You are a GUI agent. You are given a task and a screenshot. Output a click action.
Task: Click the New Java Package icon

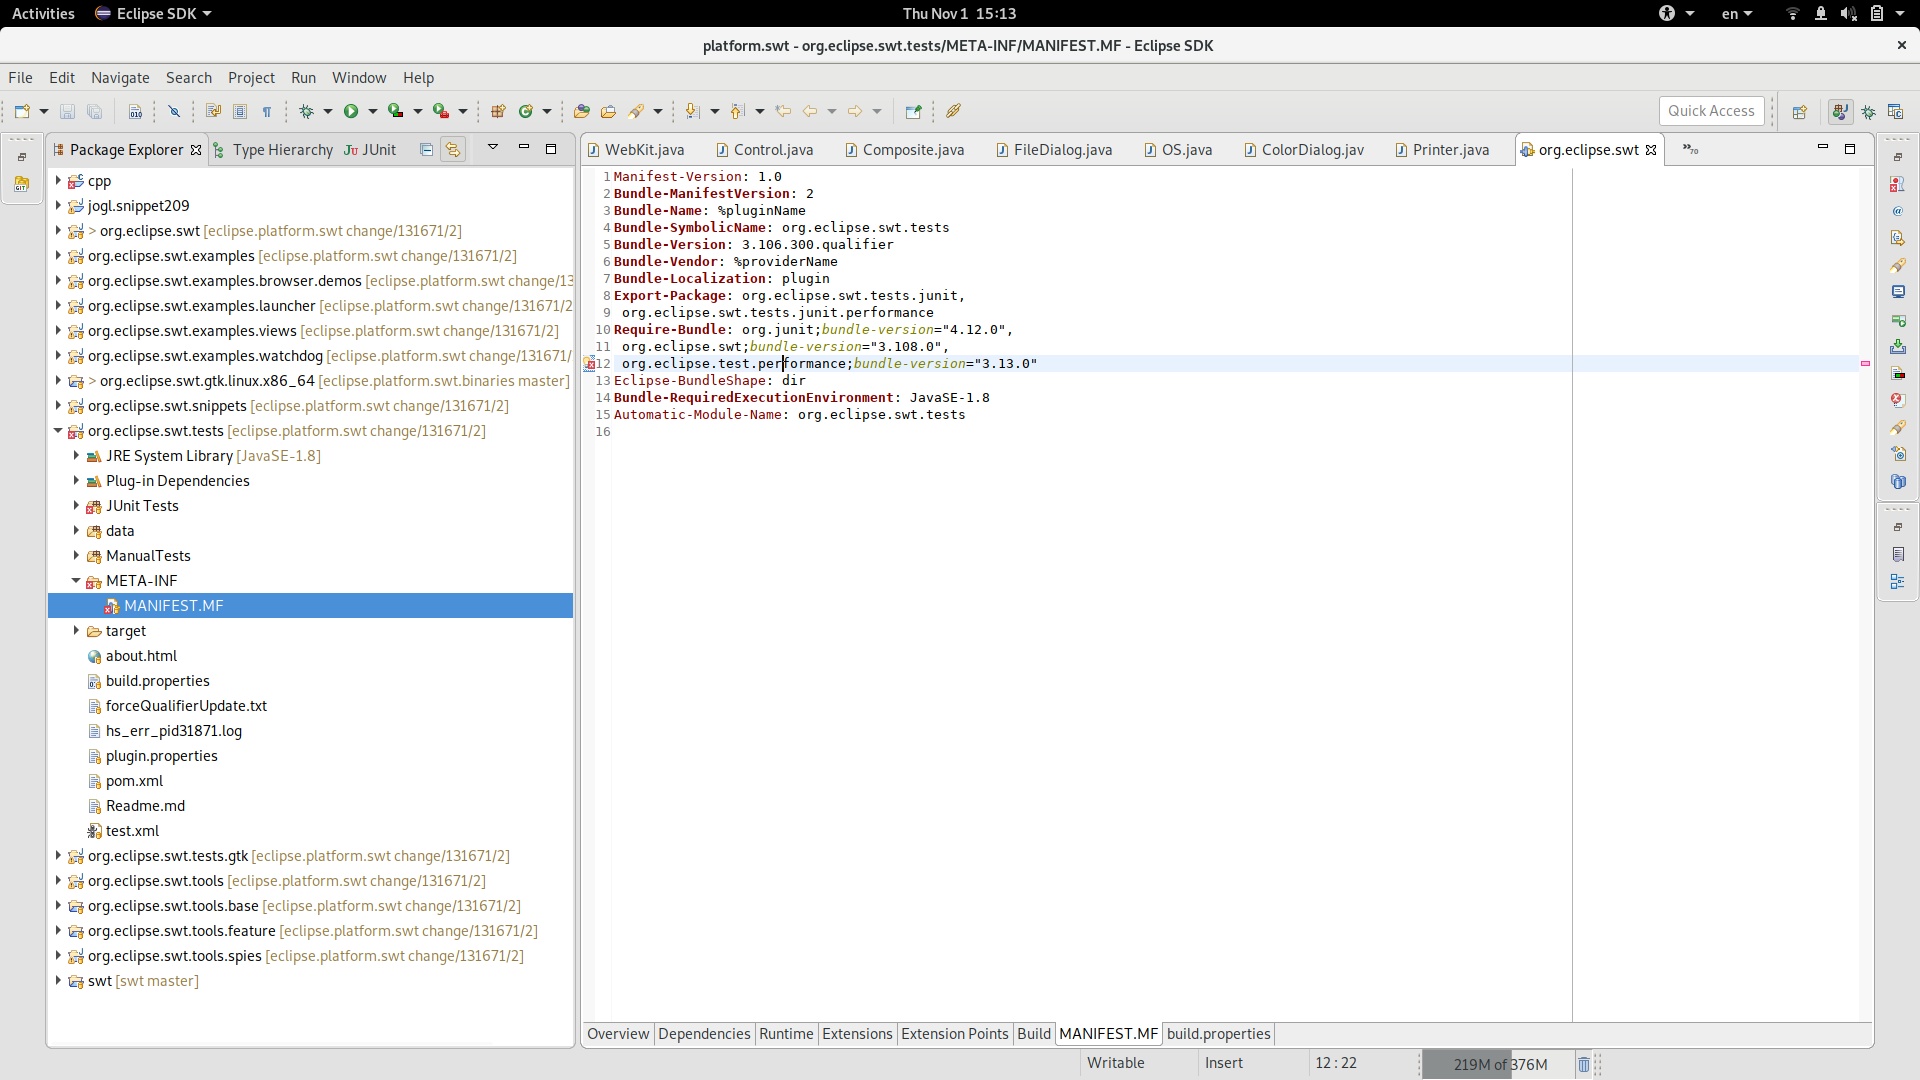tap(498, 111)
